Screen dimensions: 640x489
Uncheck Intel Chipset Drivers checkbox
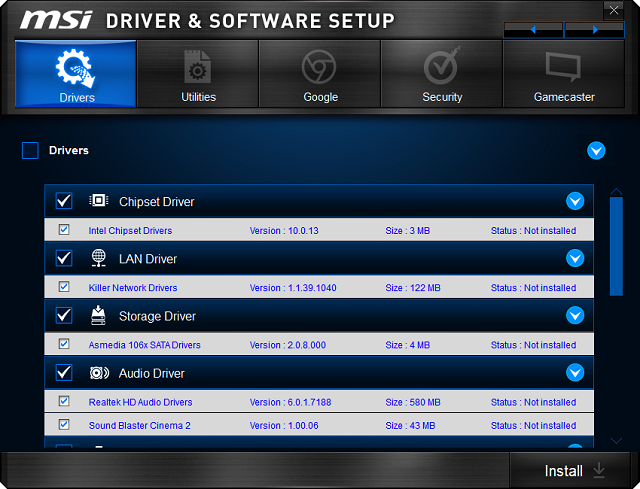(x=64, y=230)
